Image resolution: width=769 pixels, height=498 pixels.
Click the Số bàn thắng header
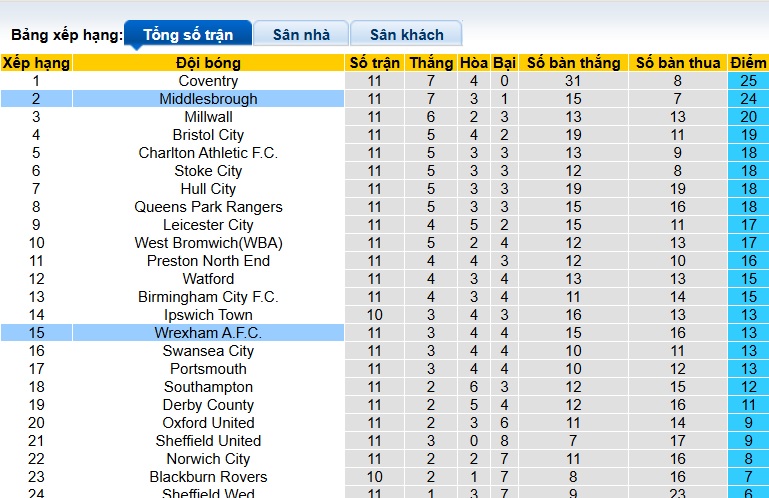(x=573, y=63)
